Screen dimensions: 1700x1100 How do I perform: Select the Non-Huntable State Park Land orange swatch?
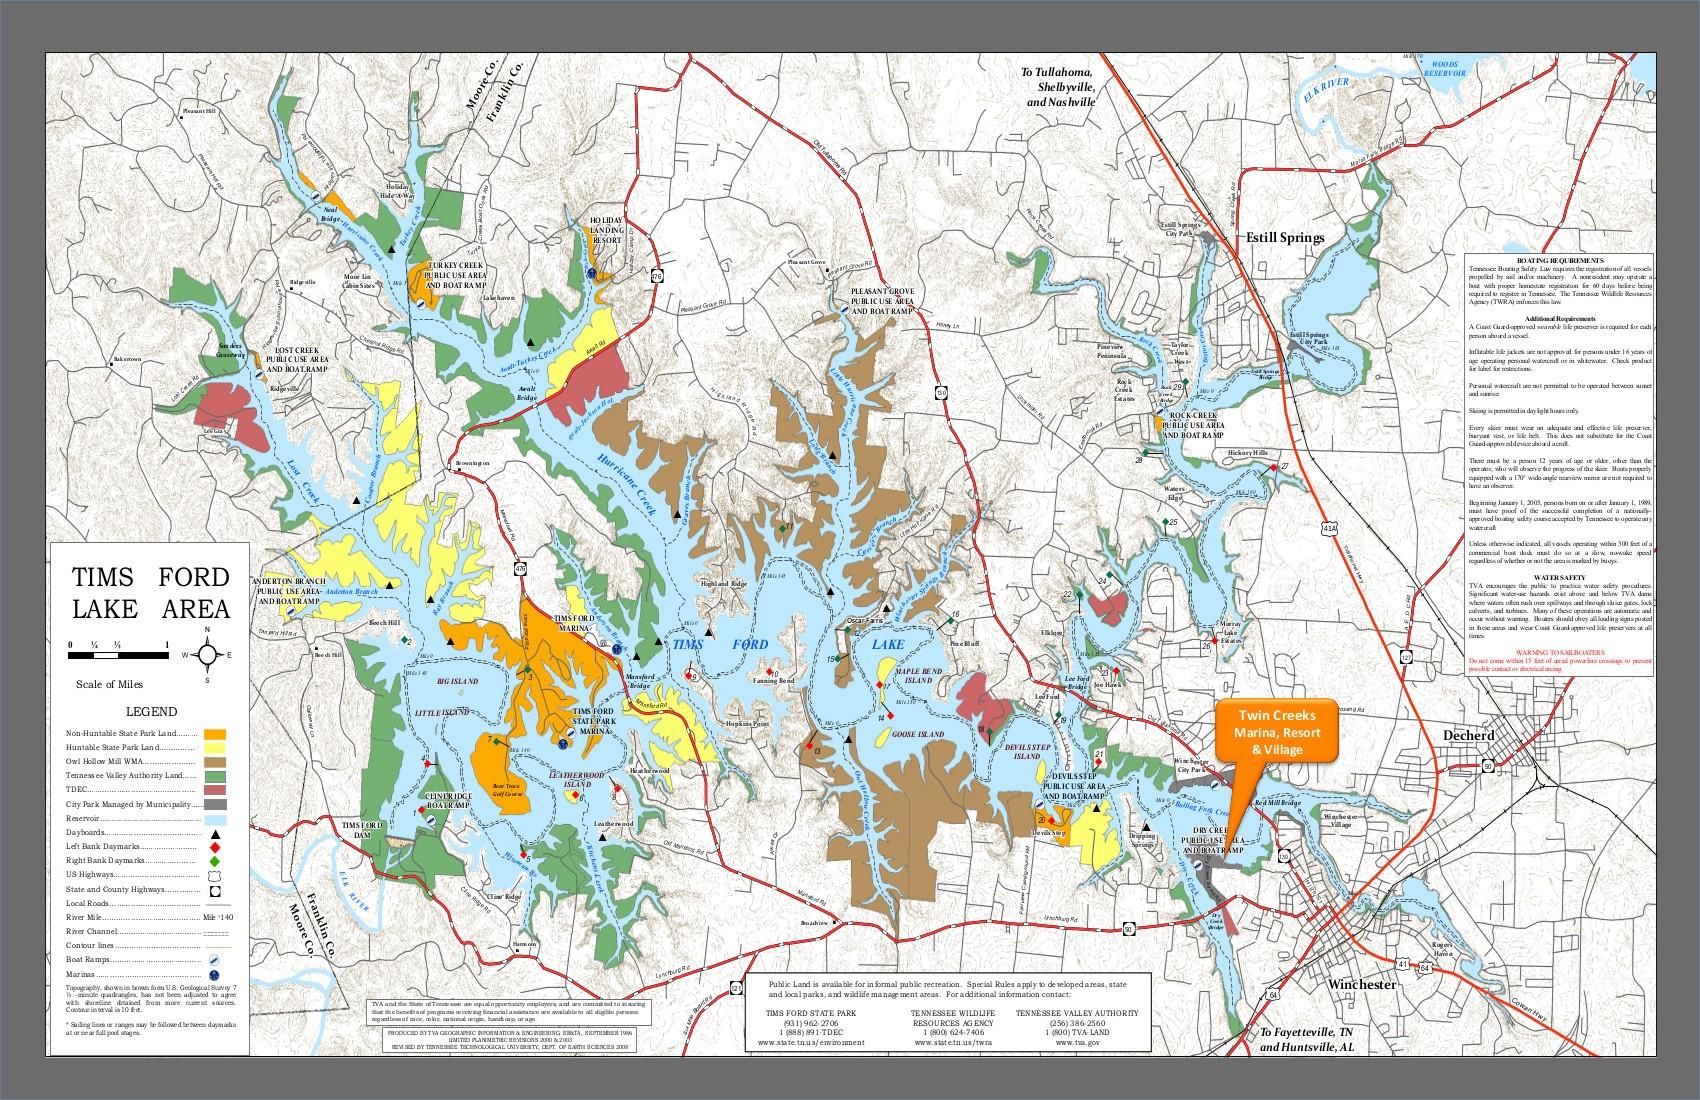pyautogui.click(x=215, y=734)
